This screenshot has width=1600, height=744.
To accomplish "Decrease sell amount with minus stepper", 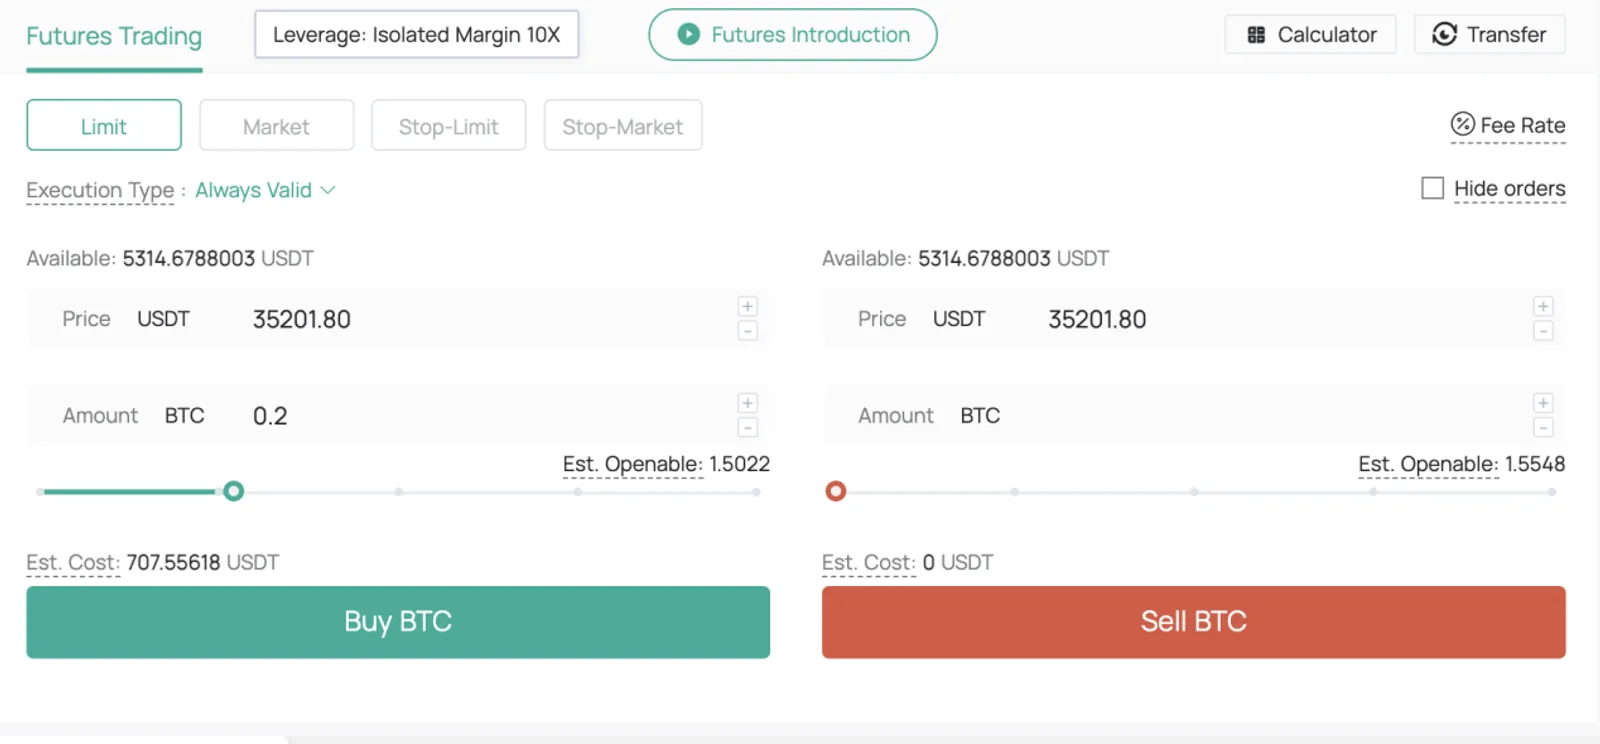I will pyautogui.click(x=1543, y=427).
